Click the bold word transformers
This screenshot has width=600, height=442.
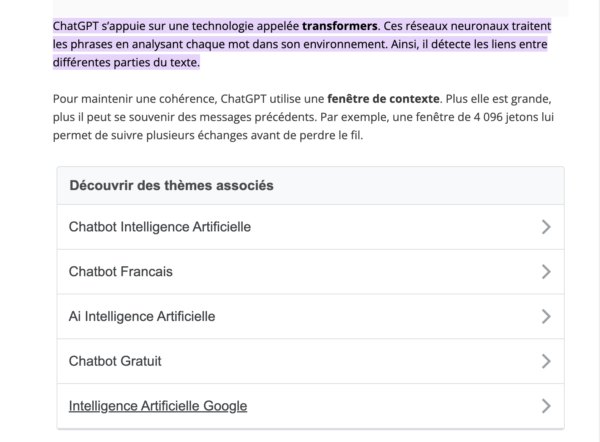[340, 26]
